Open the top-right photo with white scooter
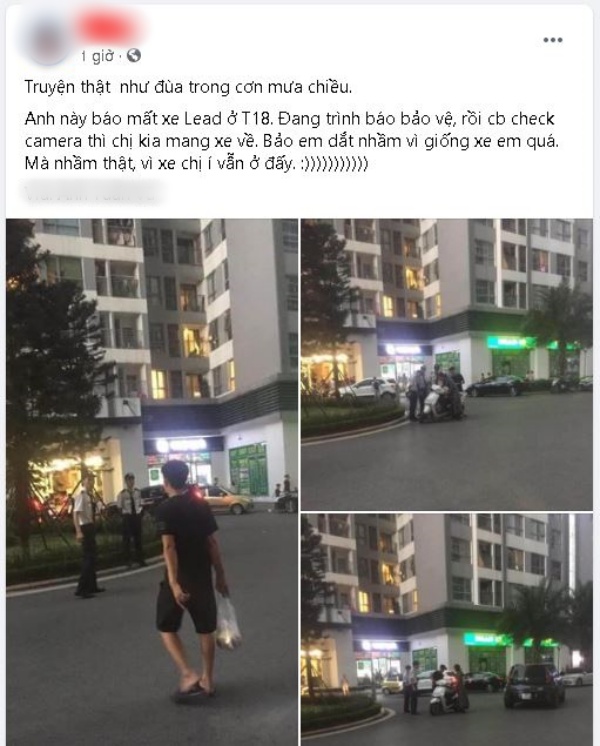This screenshot has width=600, height=746. [x=447, y=364]
